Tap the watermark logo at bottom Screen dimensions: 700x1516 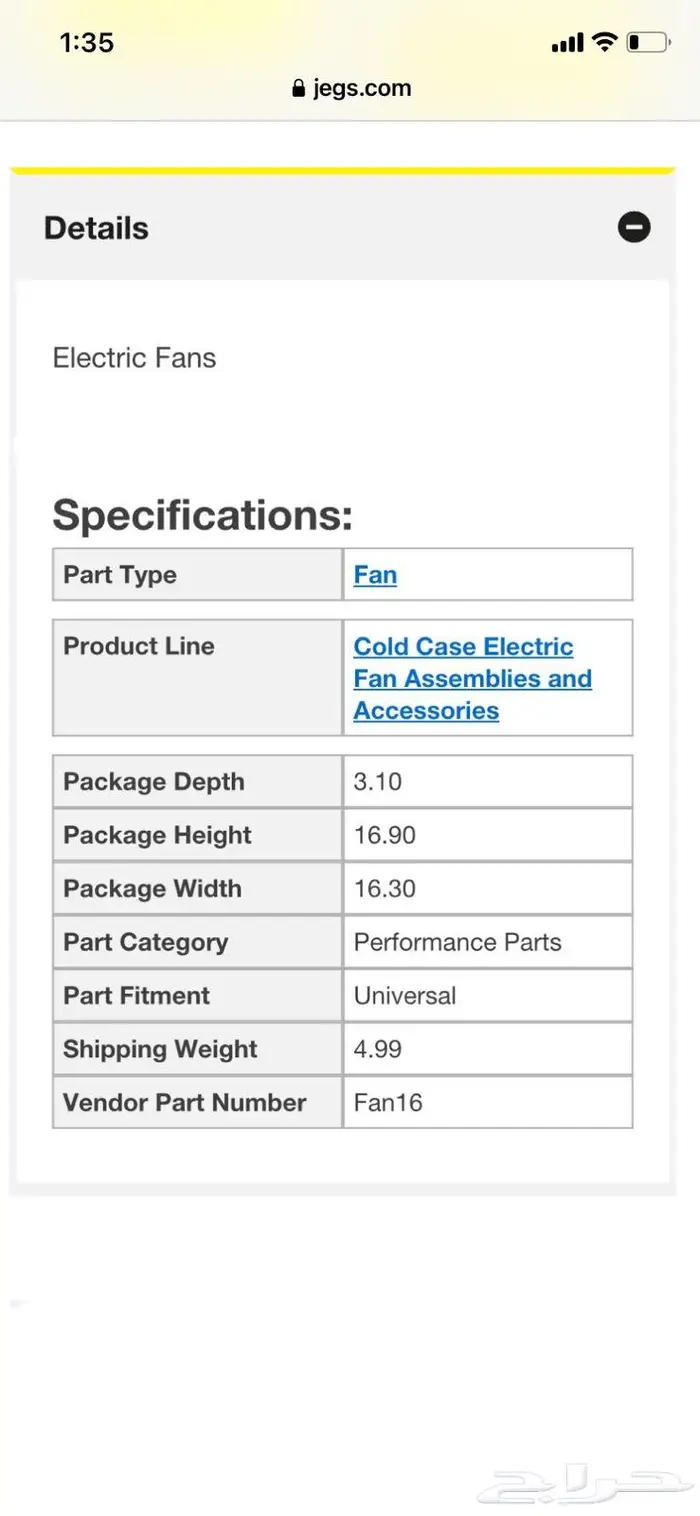pos(584,1484)
